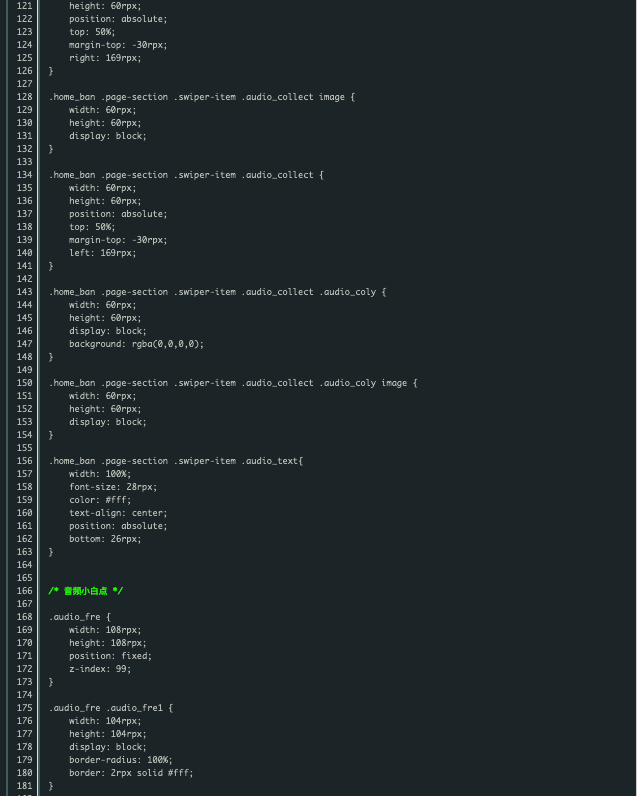
Task: Click the 'text-align: center;' declaration
Action: coord(118,513)
